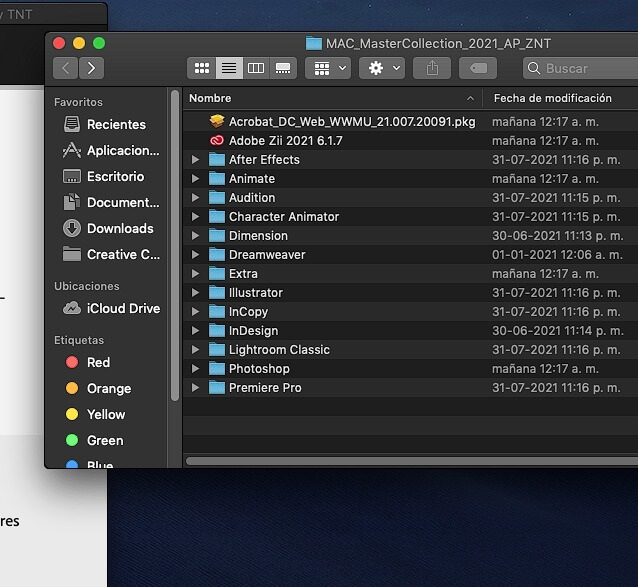638x587 pixels.
Task: Open Aplicaciones in the sidebar
Action: coord(111,150)
